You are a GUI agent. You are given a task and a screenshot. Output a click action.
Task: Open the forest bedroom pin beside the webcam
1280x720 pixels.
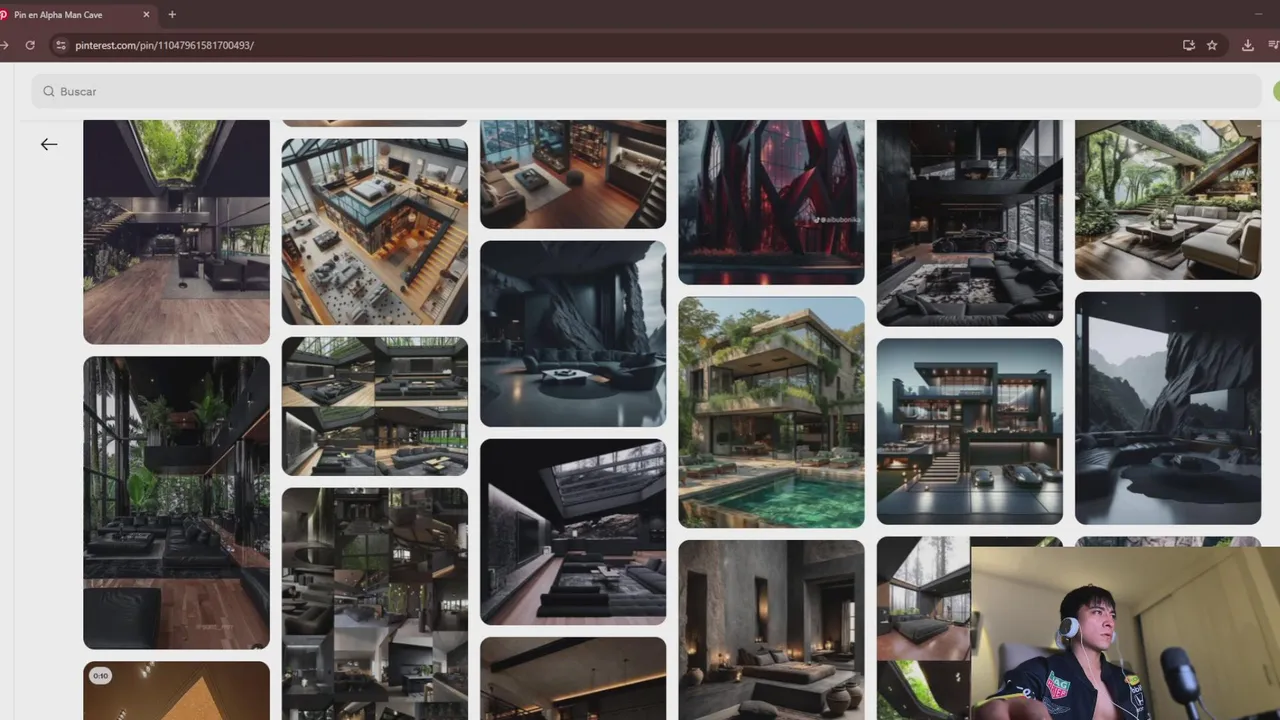(923, 628)
